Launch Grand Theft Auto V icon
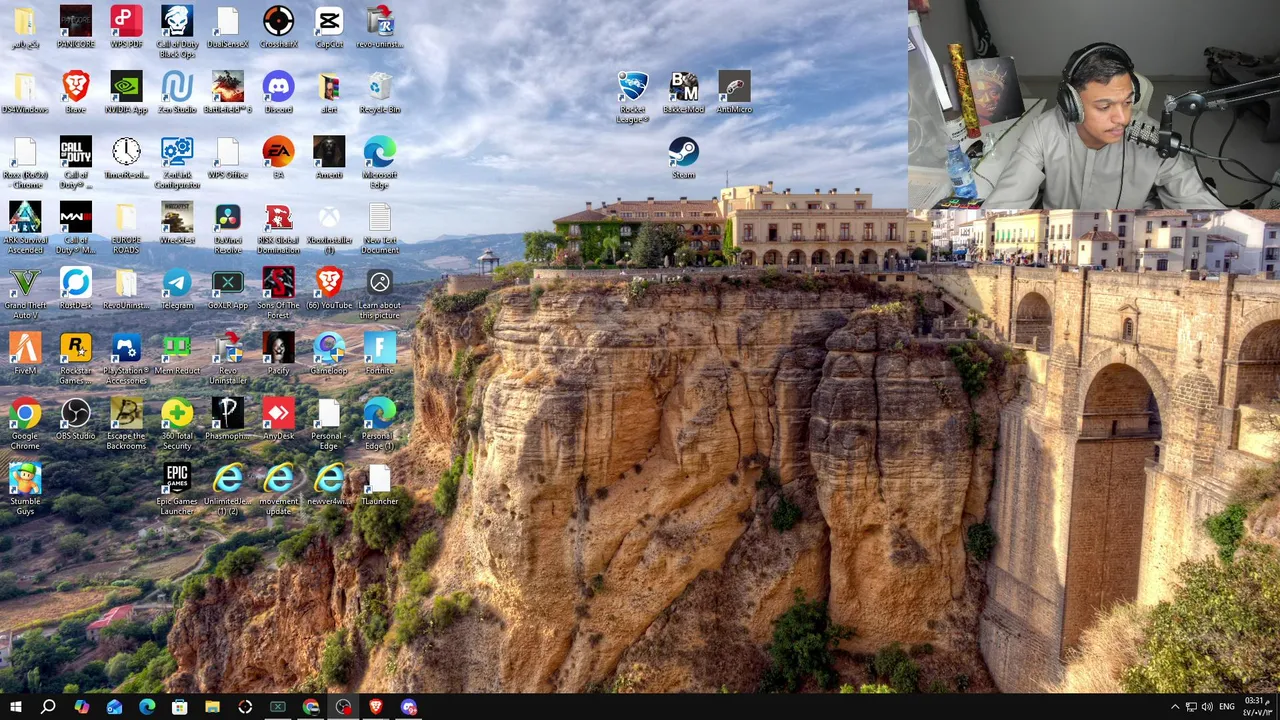This screenshot has width=1280, height=720. (x=25, y=292)
